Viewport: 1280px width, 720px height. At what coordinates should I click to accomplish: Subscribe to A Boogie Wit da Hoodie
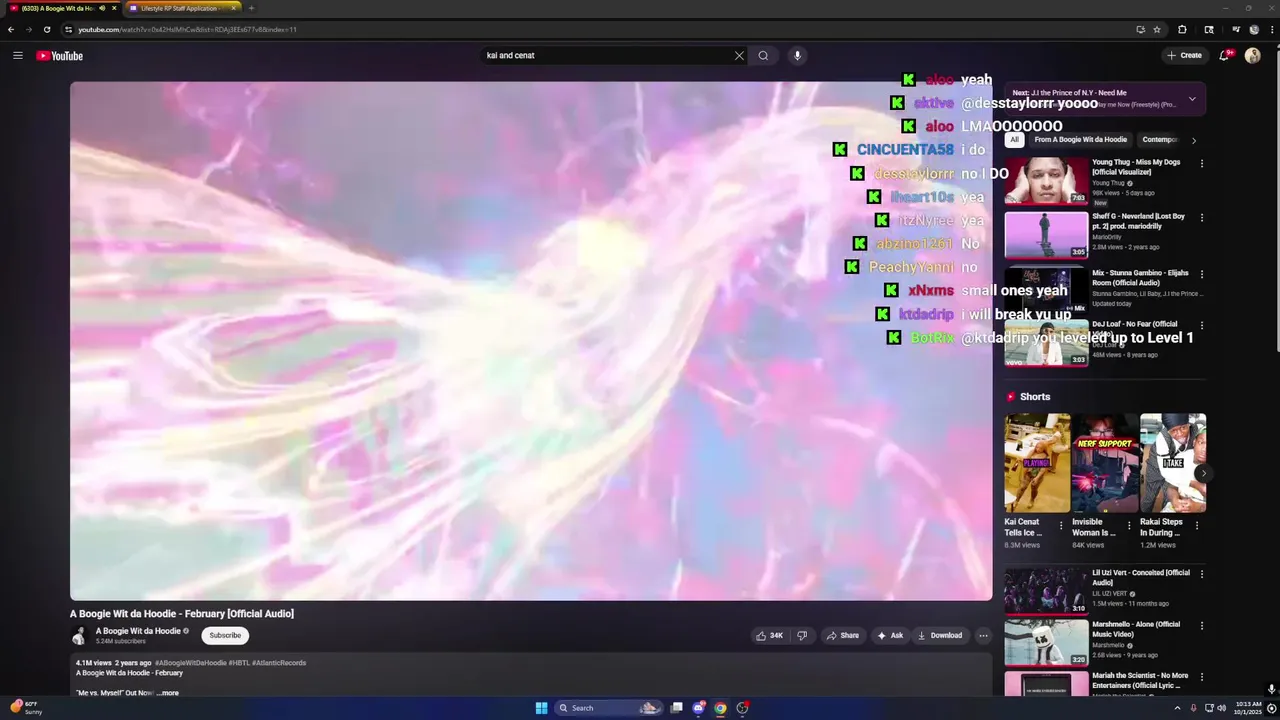tap(225, 635)
